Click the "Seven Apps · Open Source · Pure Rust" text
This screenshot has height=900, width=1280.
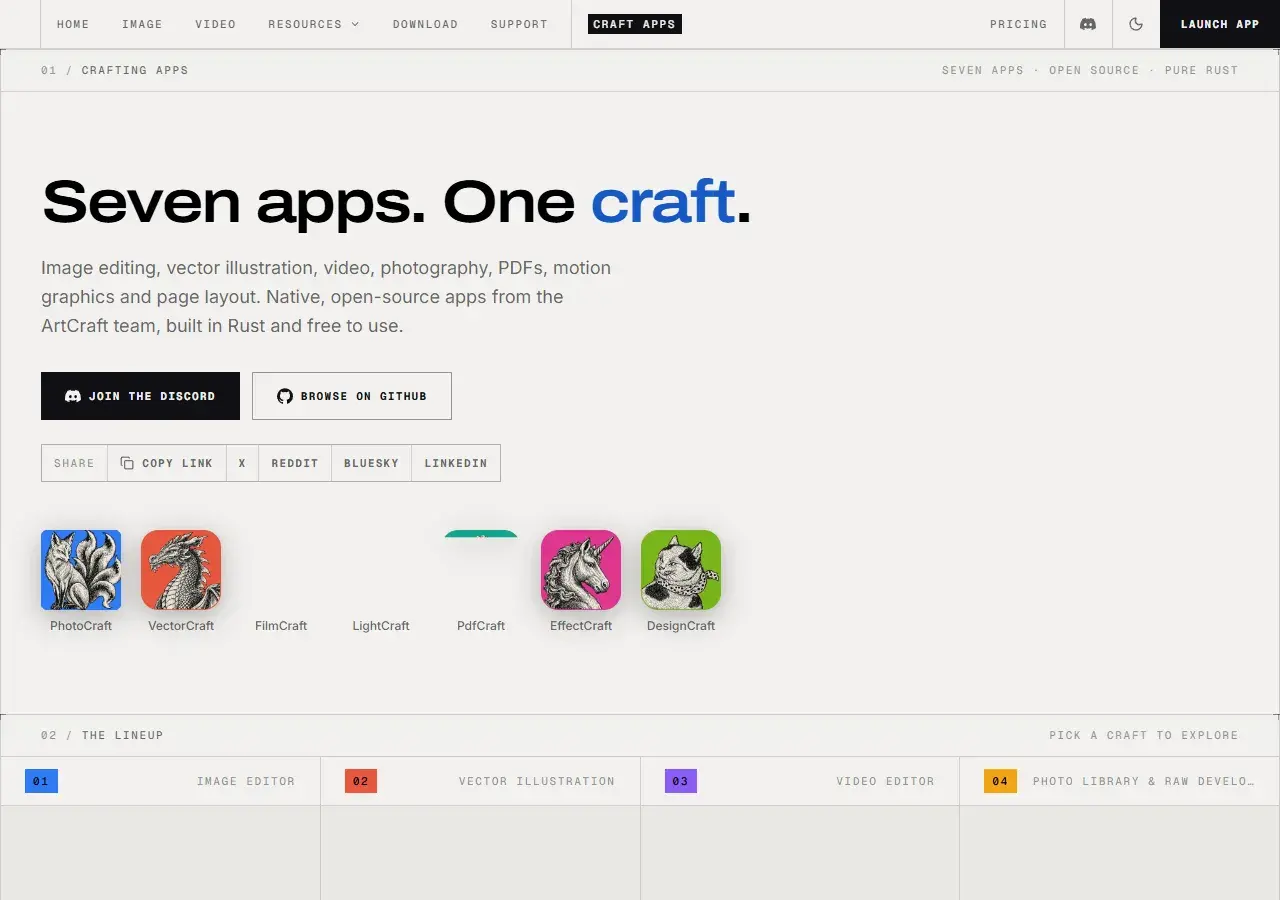1090,70
